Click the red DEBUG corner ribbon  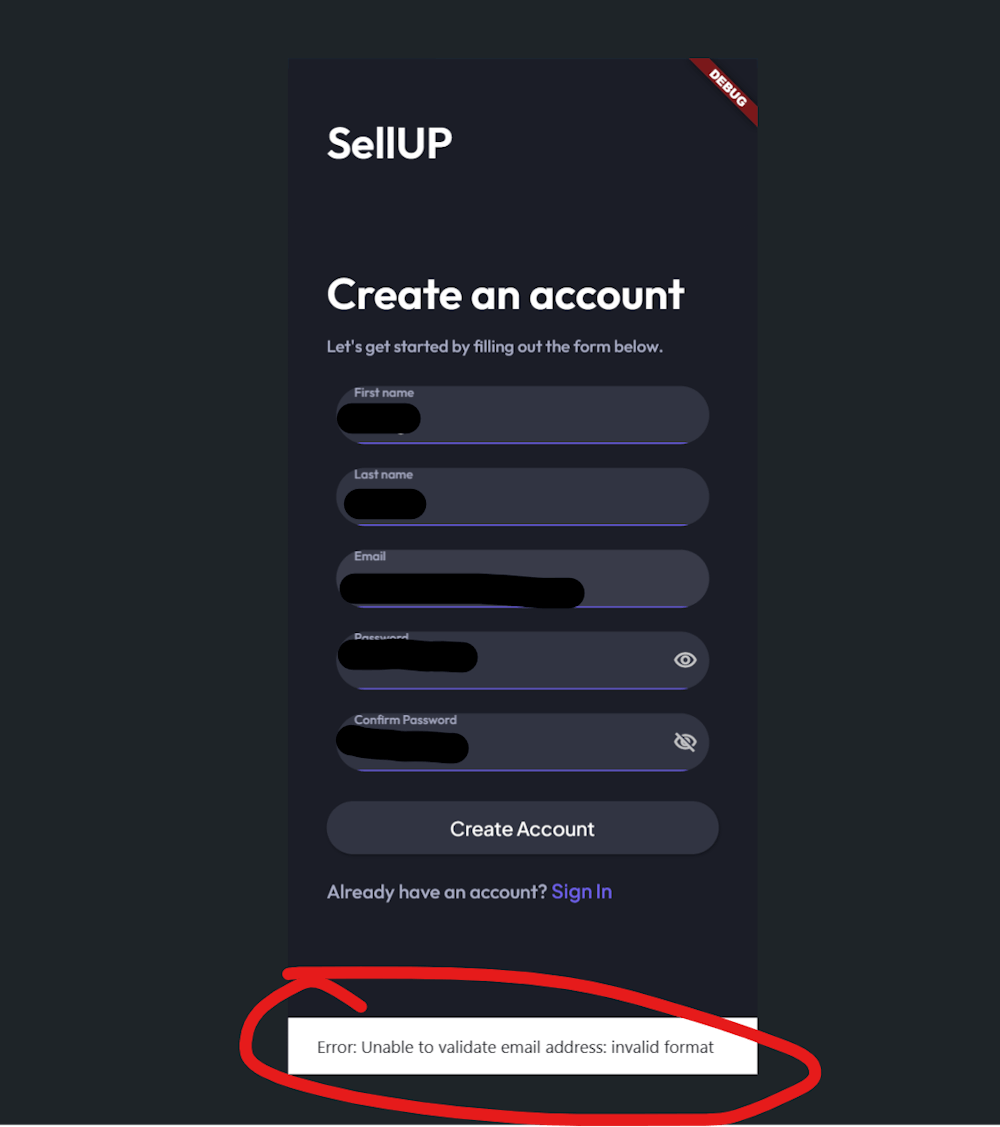[727, 88]
